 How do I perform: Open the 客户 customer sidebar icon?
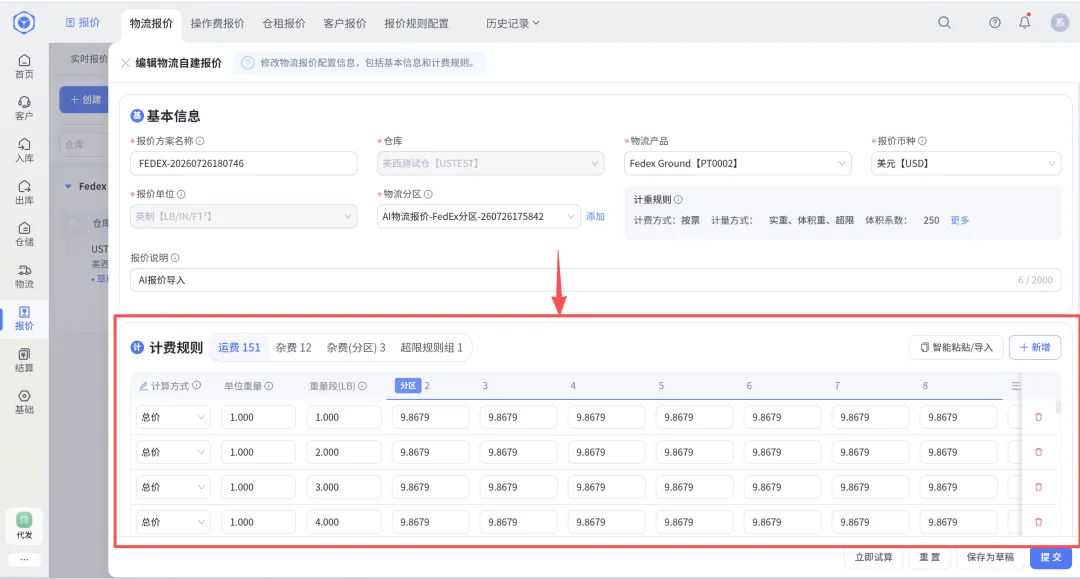[24, 108]
